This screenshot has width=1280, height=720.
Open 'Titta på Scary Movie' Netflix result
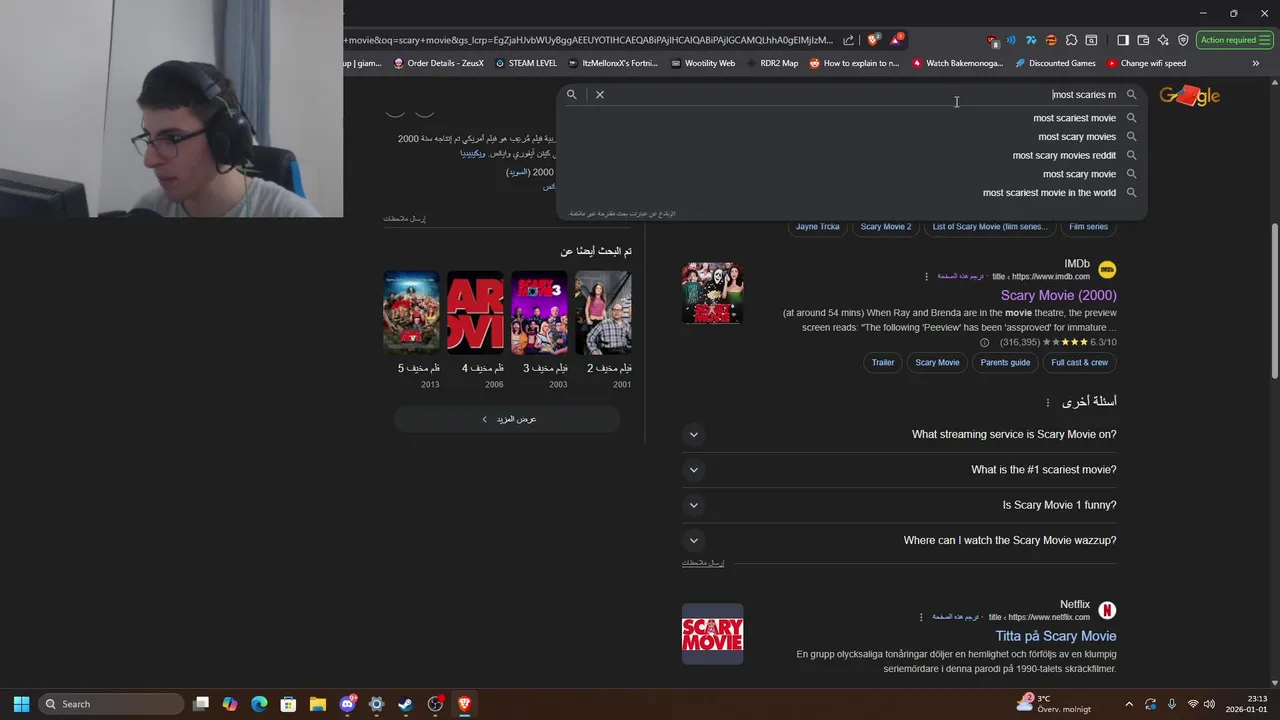[1055, 636]
